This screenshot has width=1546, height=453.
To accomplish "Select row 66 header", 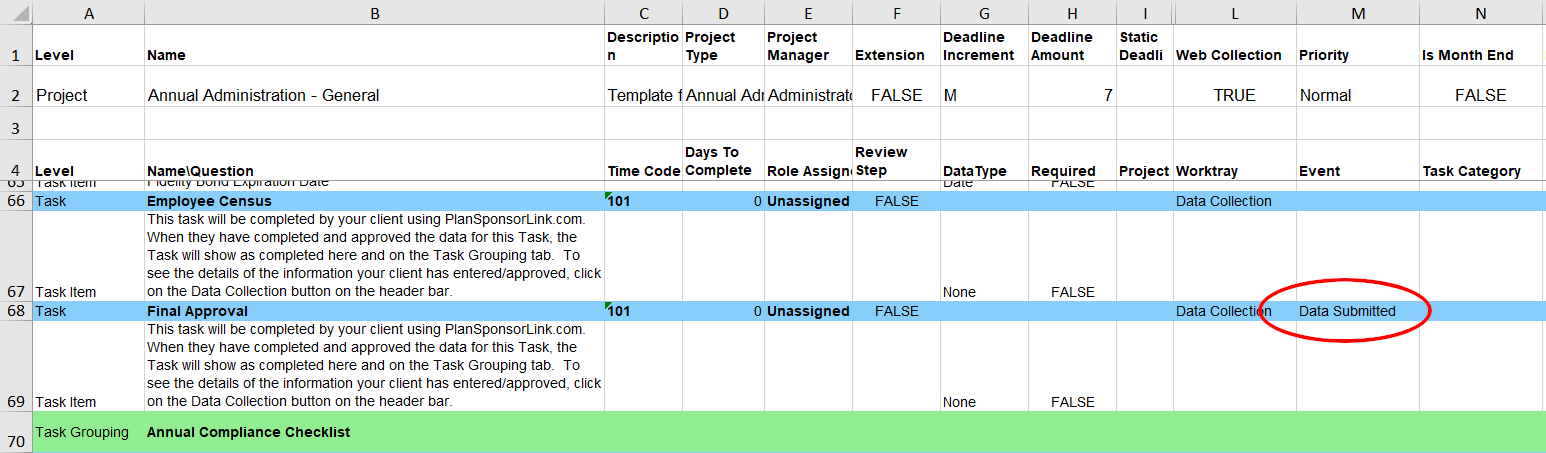I will pyautogui.click(x=16, y=201).
